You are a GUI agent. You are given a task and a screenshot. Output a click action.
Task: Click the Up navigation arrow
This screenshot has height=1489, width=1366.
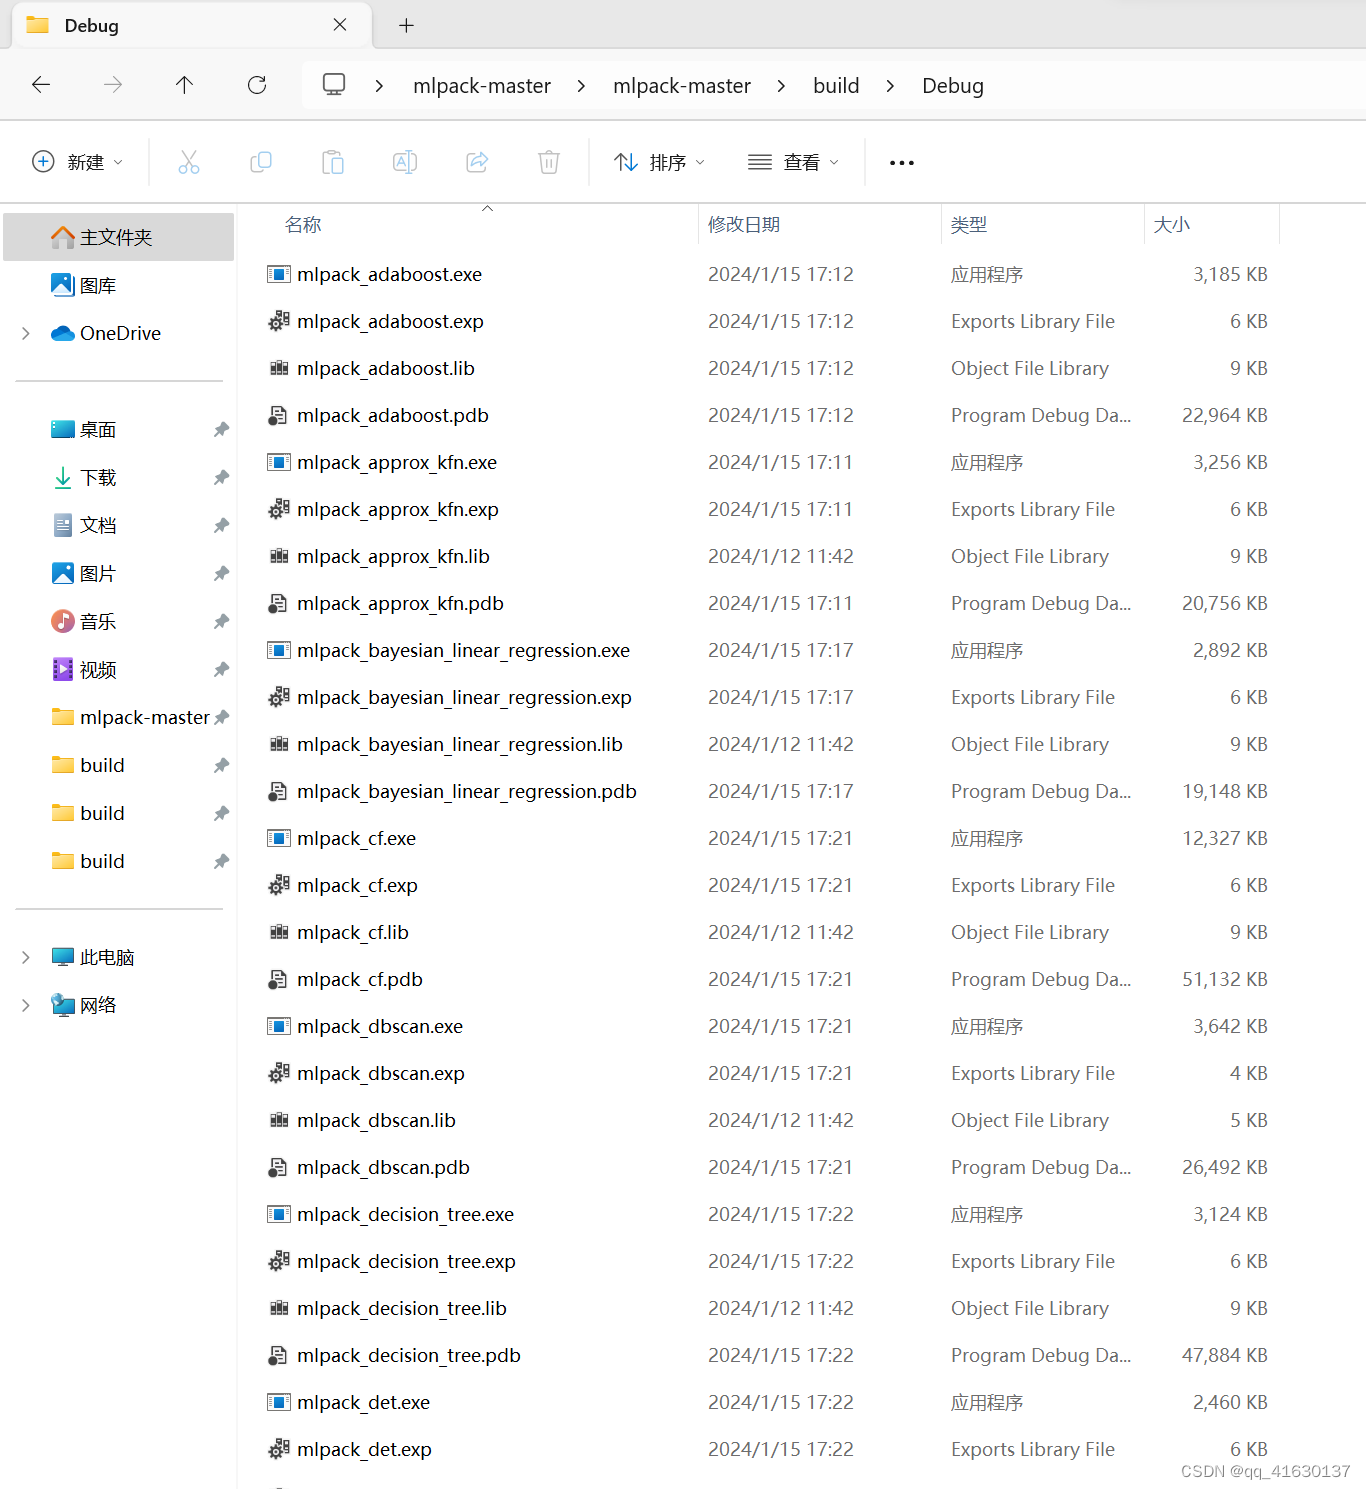tap(184, 85)
